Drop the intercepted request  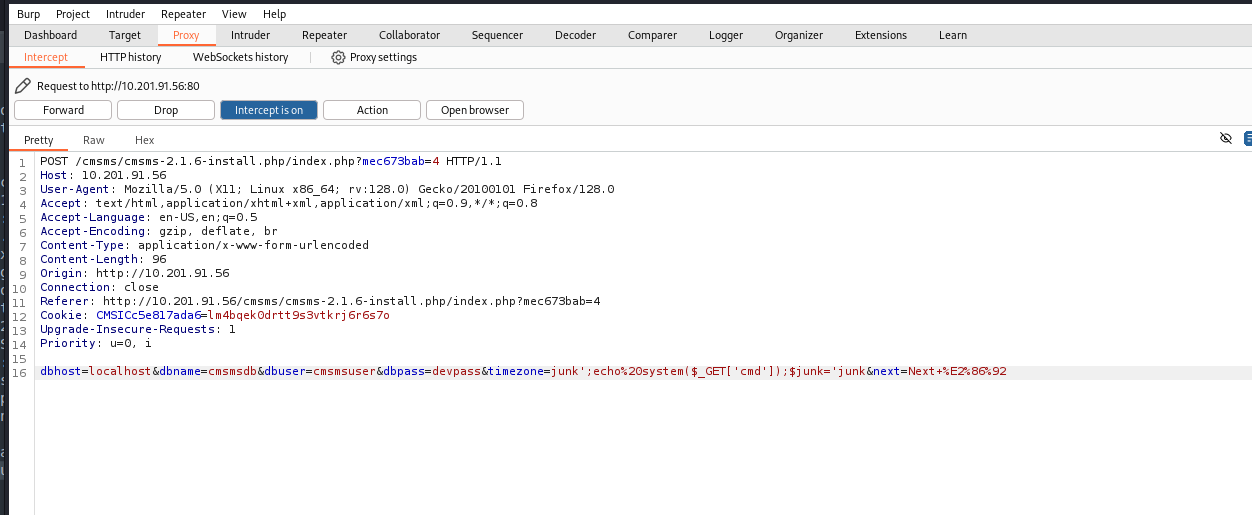pyautogui.click(x=166, y=110)
